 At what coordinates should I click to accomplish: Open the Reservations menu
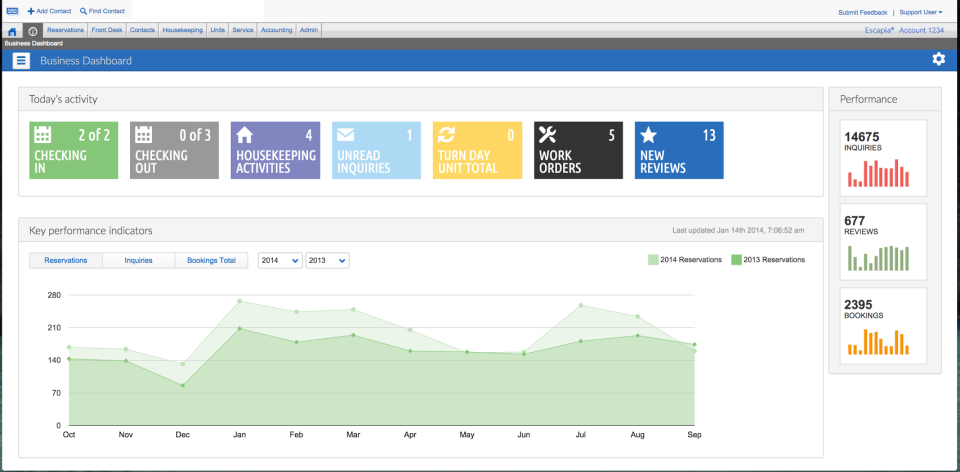(x=66, y=30)
